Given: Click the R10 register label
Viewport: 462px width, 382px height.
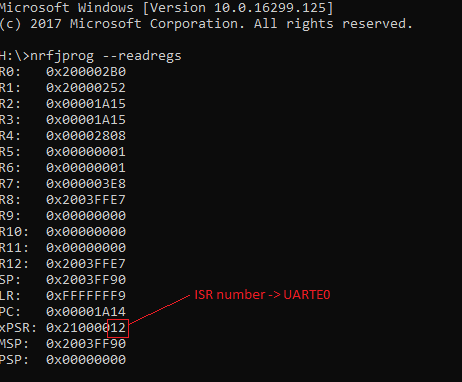Looking at the screenshot, I should point(14,232).
